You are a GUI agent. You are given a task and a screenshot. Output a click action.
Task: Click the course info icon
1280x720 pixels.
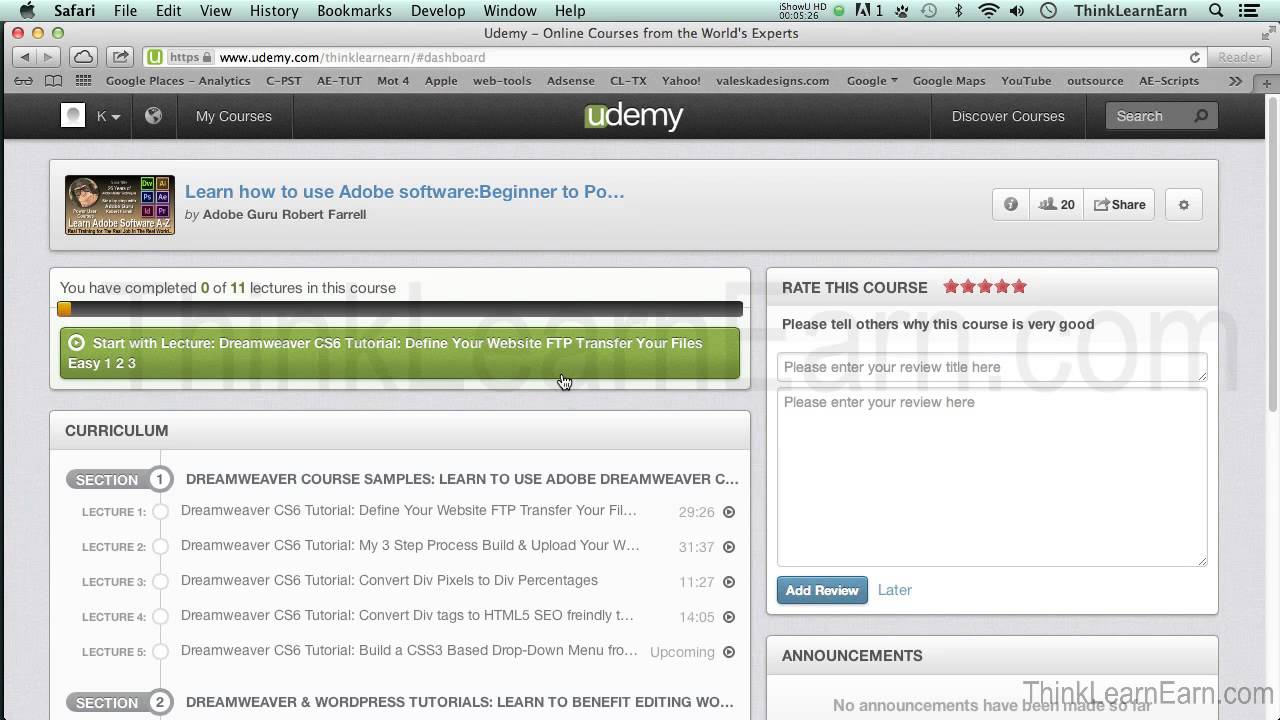point(1011,204)
